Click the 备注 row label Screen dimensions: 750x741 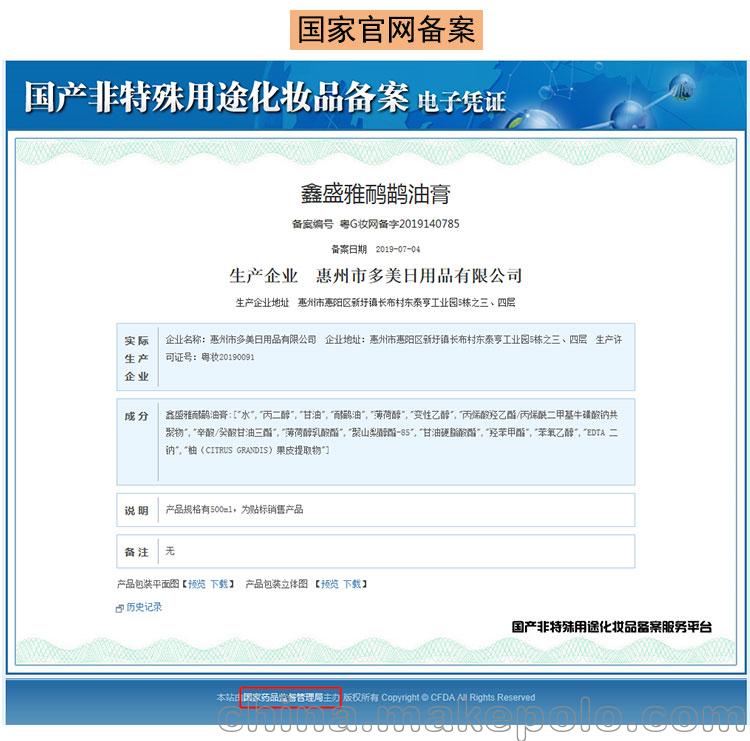click(x=136, y=552)
